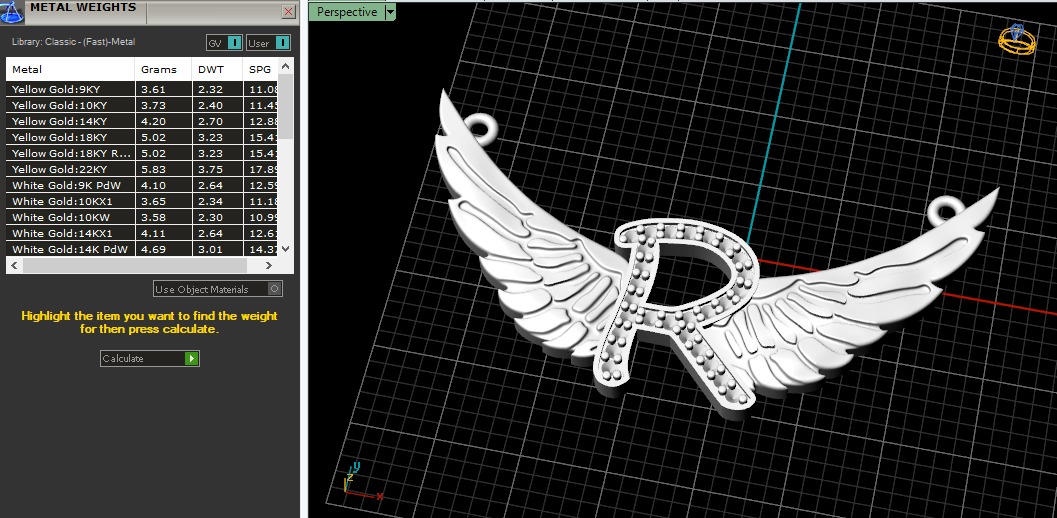Click the 4.69 grams value
Image resolution: width=1057 pixels, height=518 pixels.
(x=152, y=250)
